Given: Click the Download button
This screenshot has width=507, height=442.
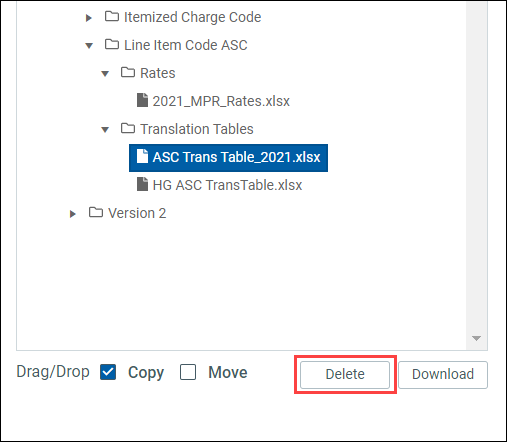Looking at the screenshot, I should tap(443, 374).
